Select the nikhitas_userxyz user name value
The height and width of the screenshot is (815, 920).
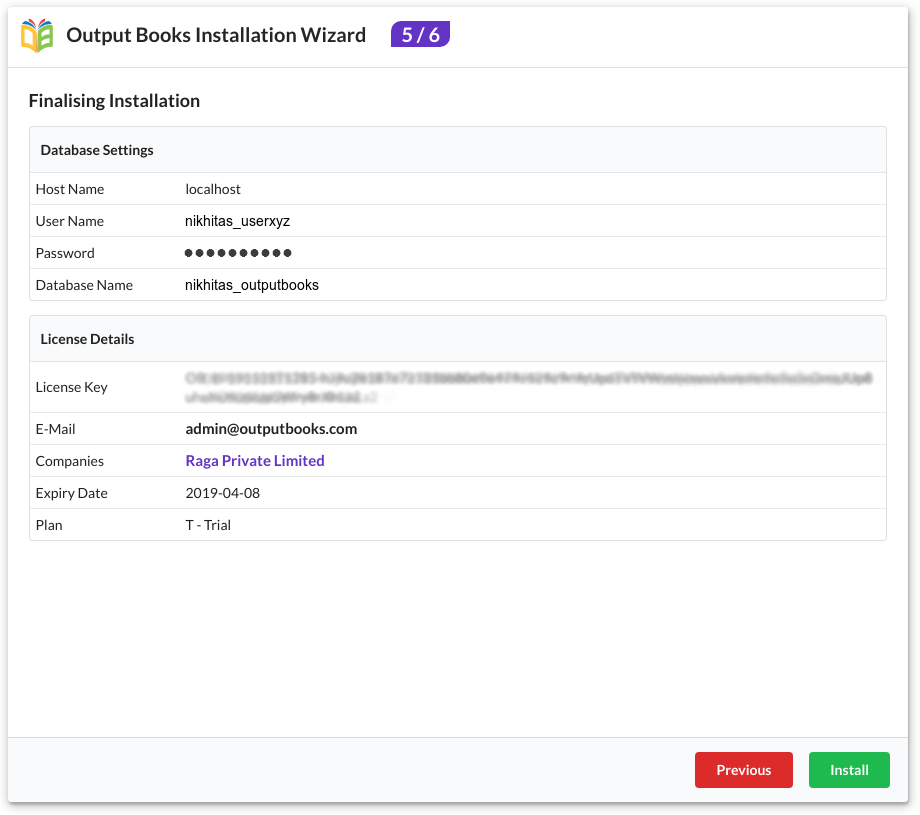click(x=237, y=221)
